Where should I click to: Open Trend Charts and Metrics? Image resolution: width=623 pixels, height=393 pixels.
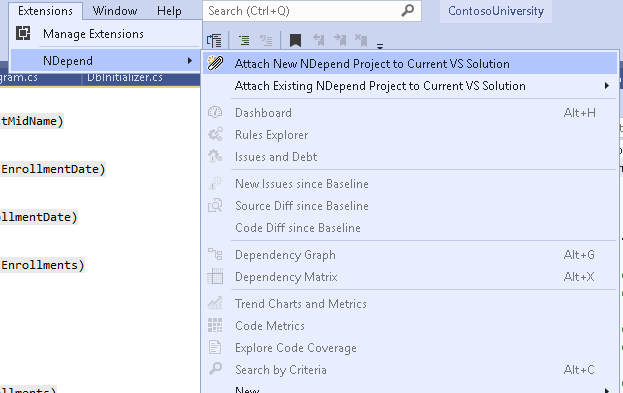(x=410, y=304)
